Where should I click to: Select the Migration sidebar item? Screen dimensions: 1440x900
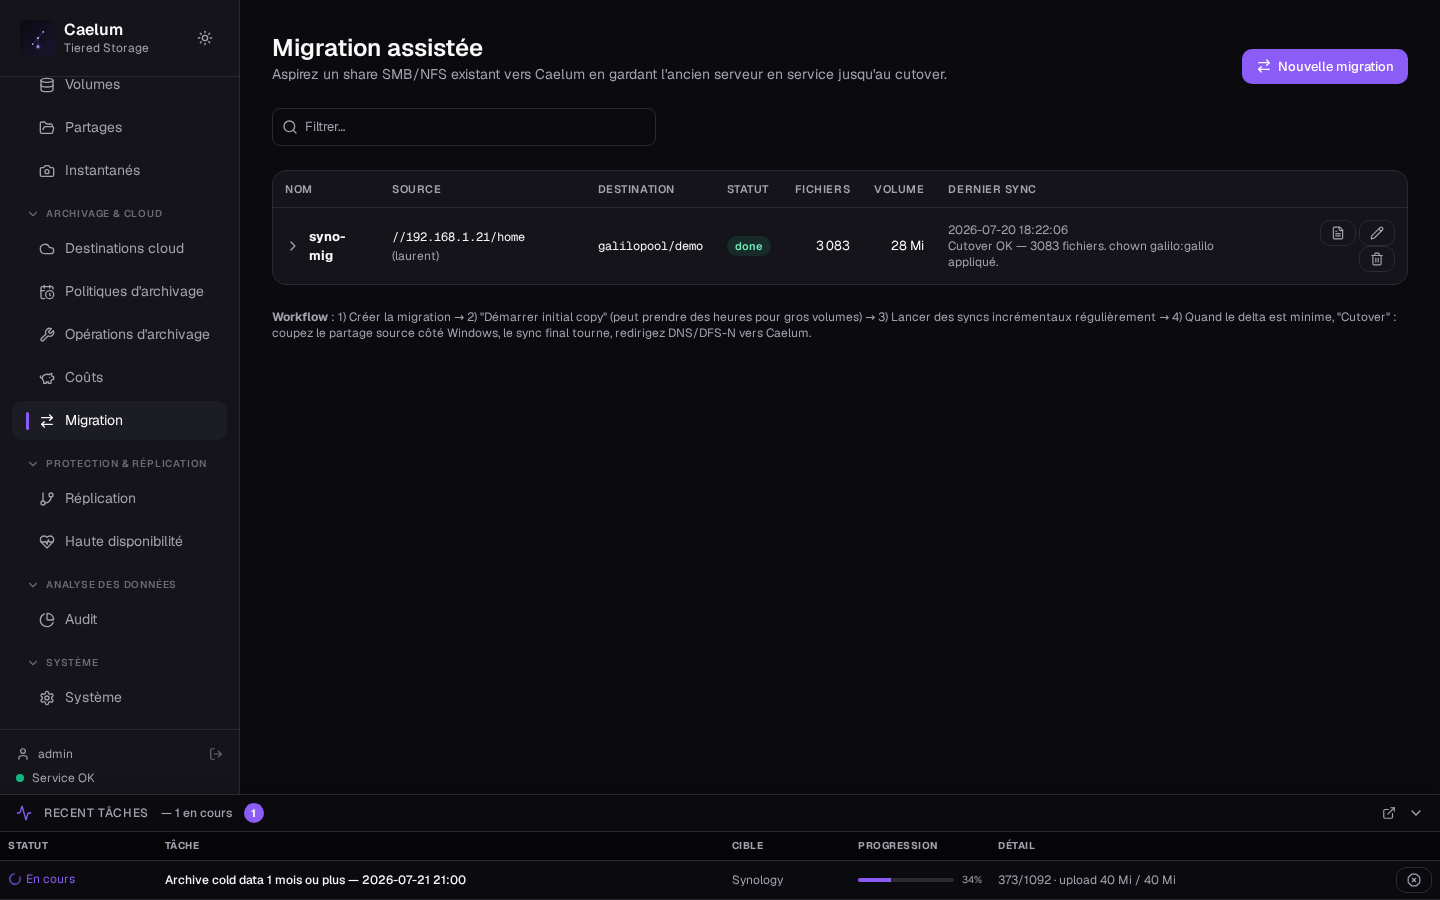coord(119,420)
